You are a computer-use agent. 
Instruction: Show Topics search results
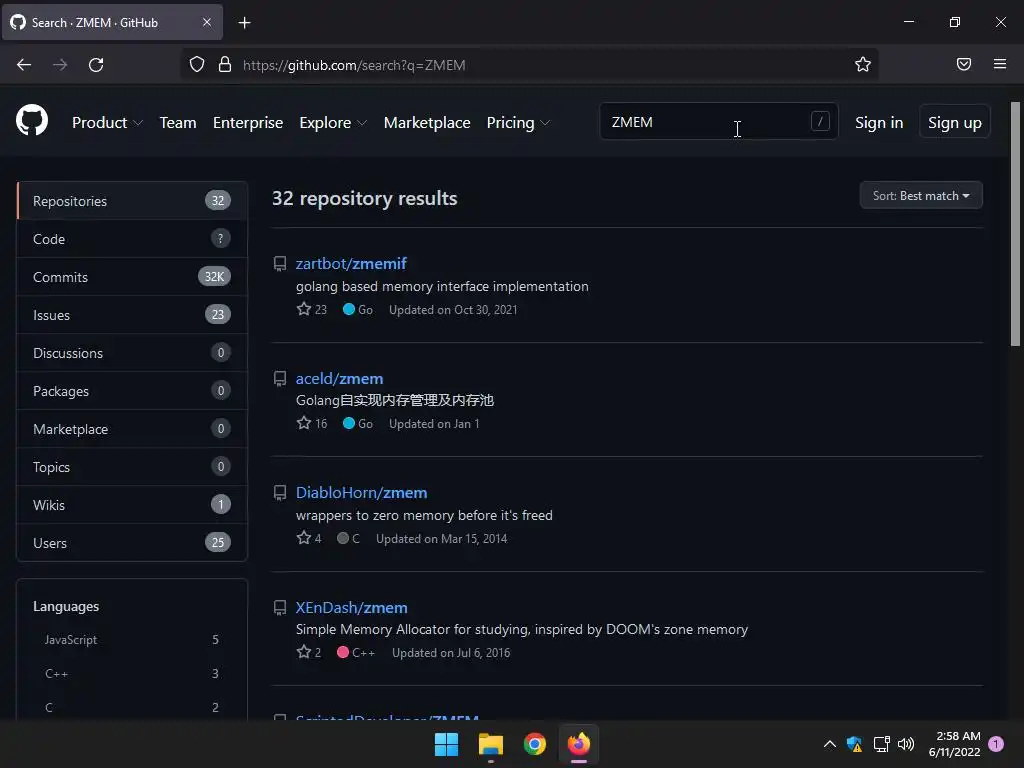coord(132,467)
